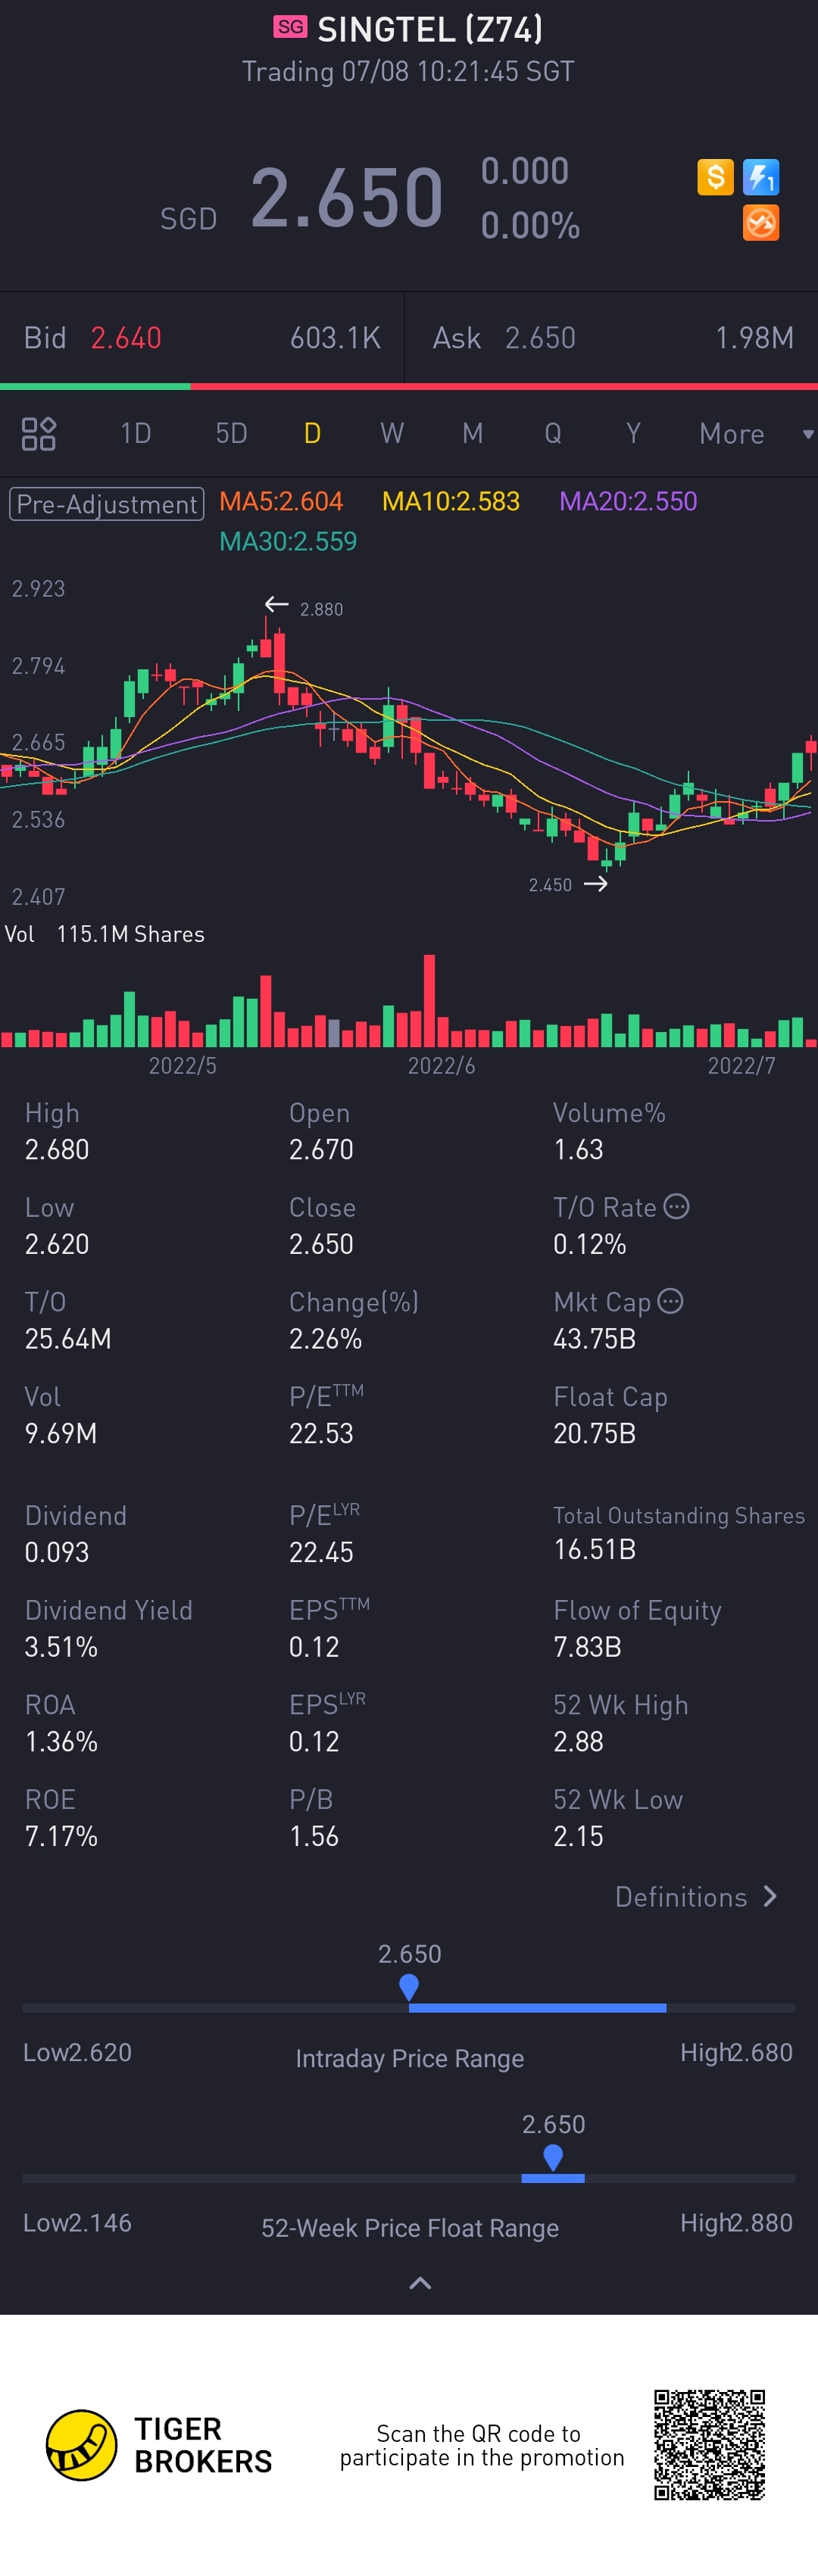The image size is (818, 2576).
Task: Tap the Tiger Brokers logo
Action: click(x=160, y=2445)
